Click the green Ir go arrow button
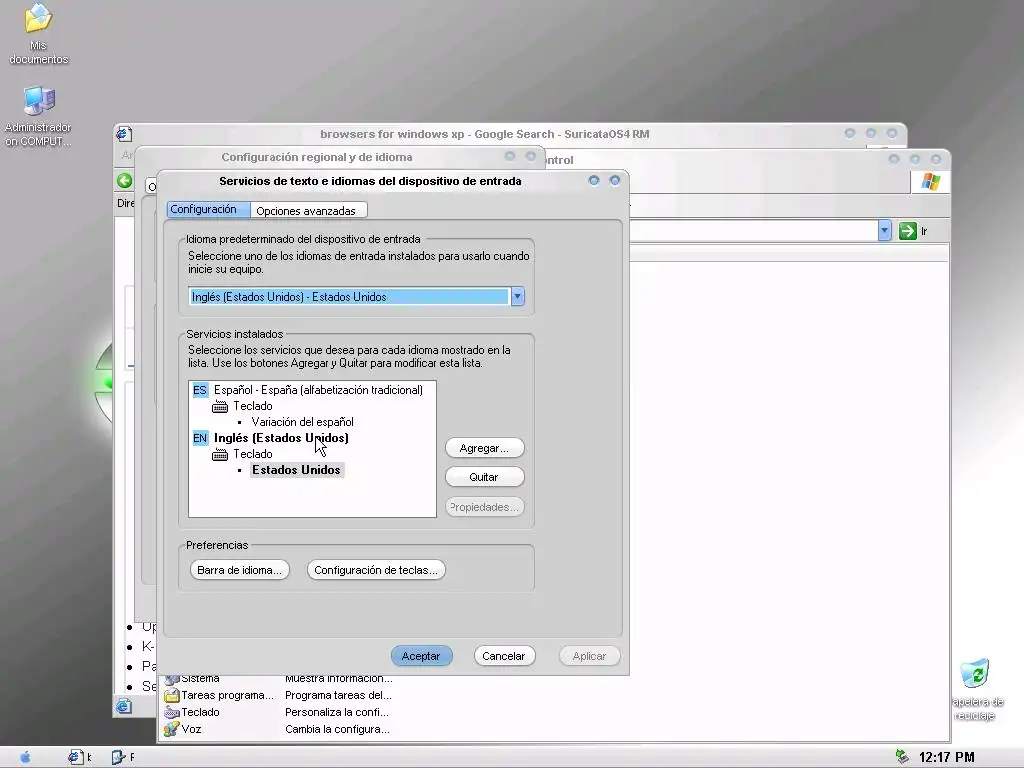 pos(907,231)
